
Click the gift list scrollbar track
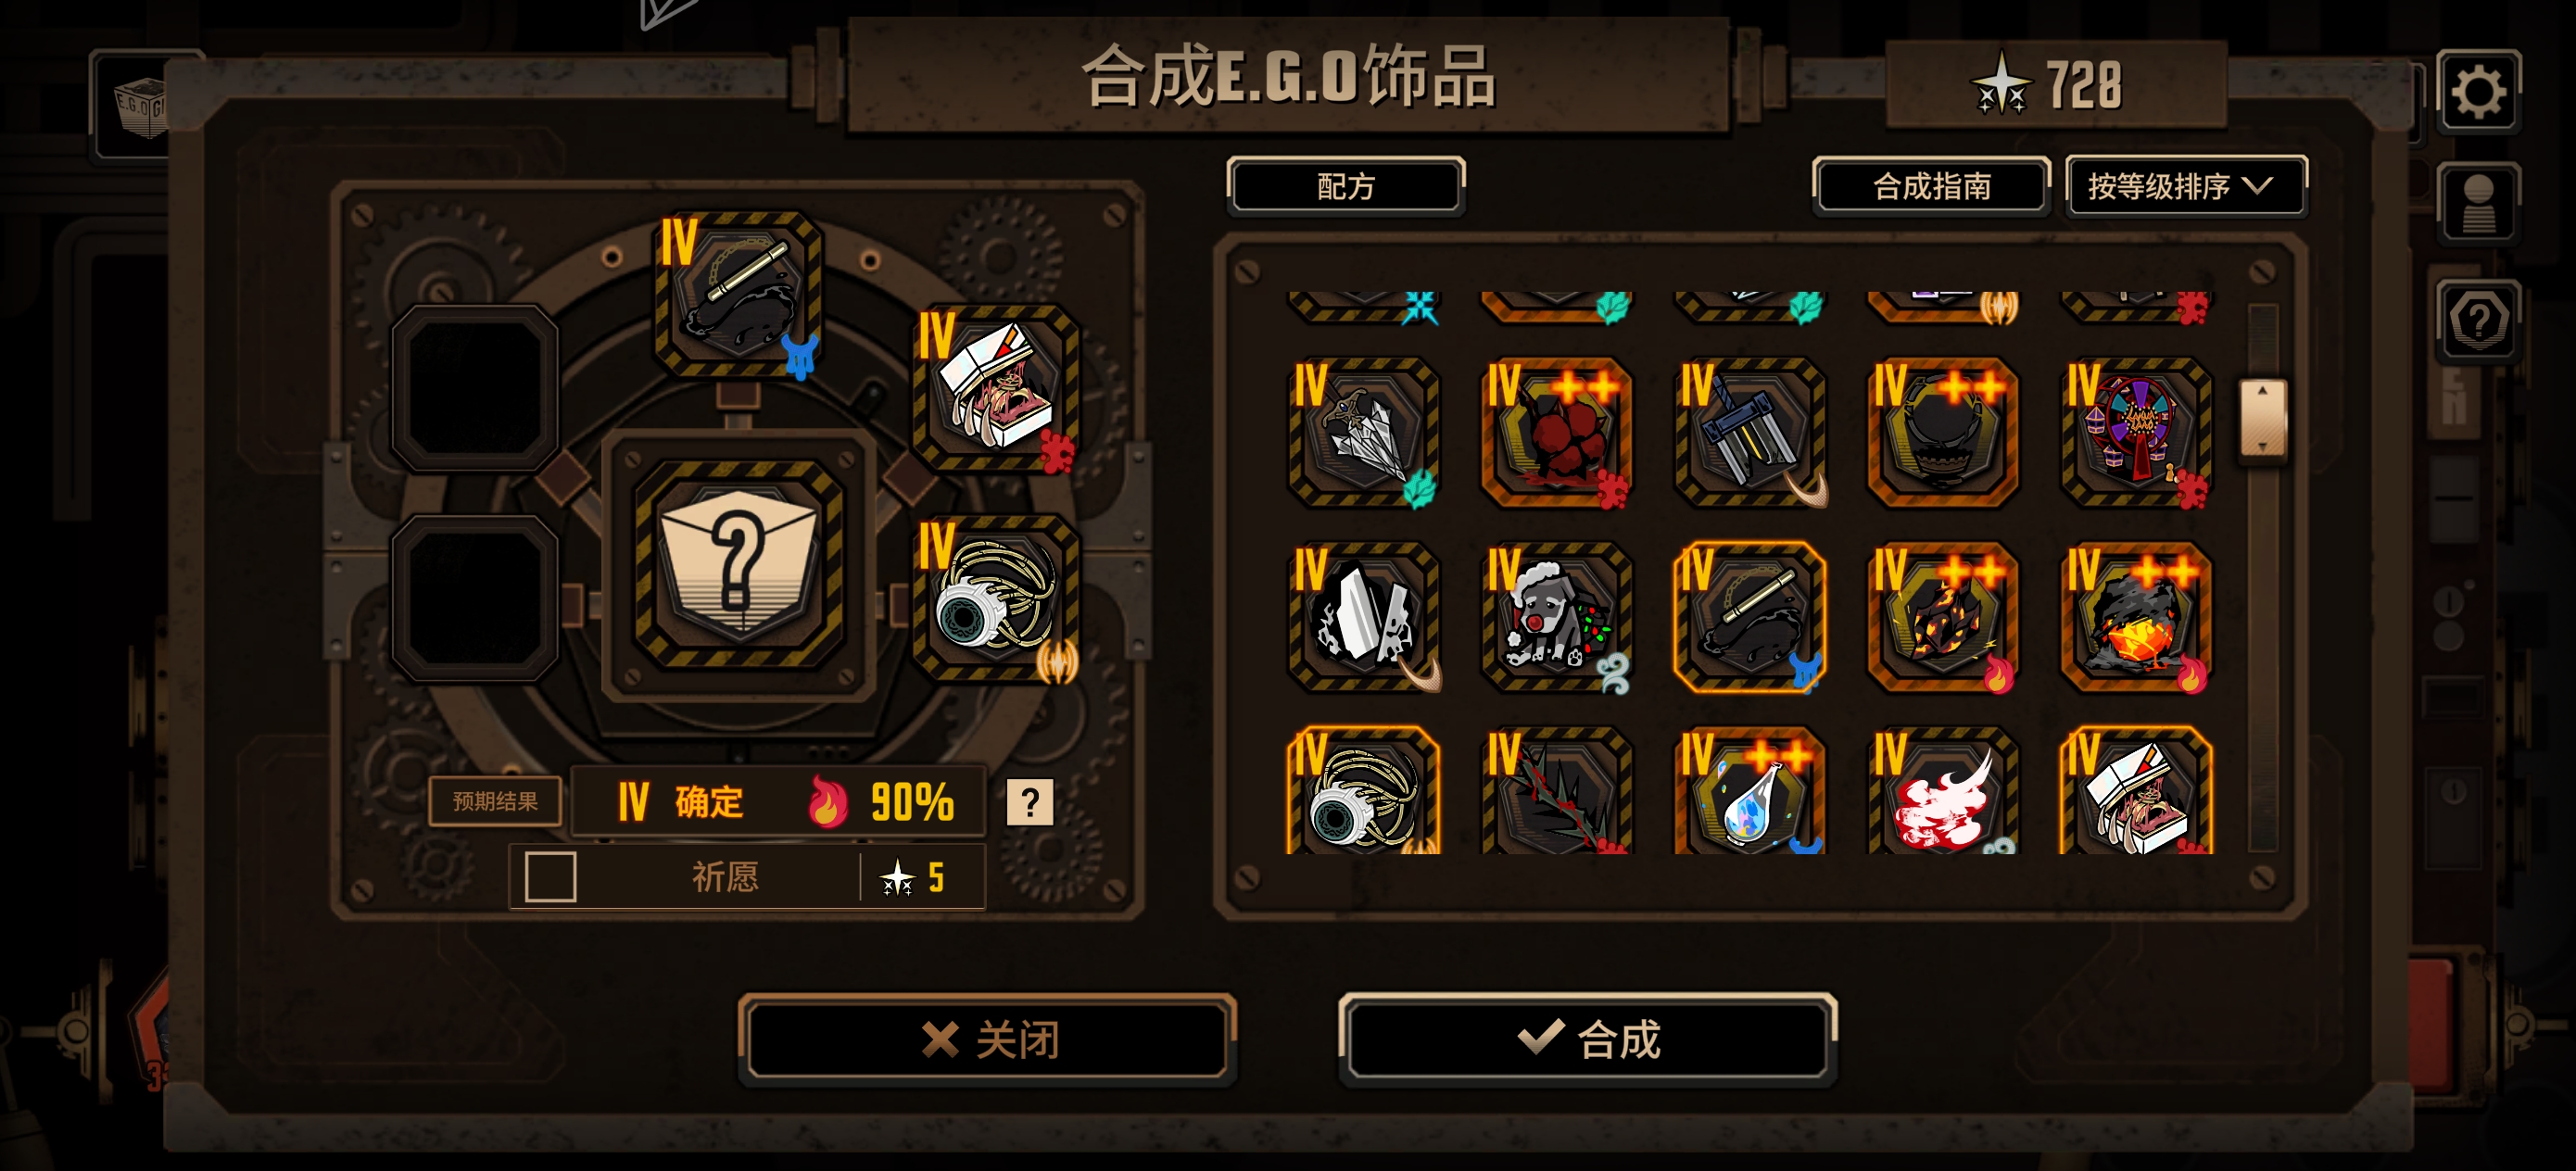click(x=2262, y=650)
